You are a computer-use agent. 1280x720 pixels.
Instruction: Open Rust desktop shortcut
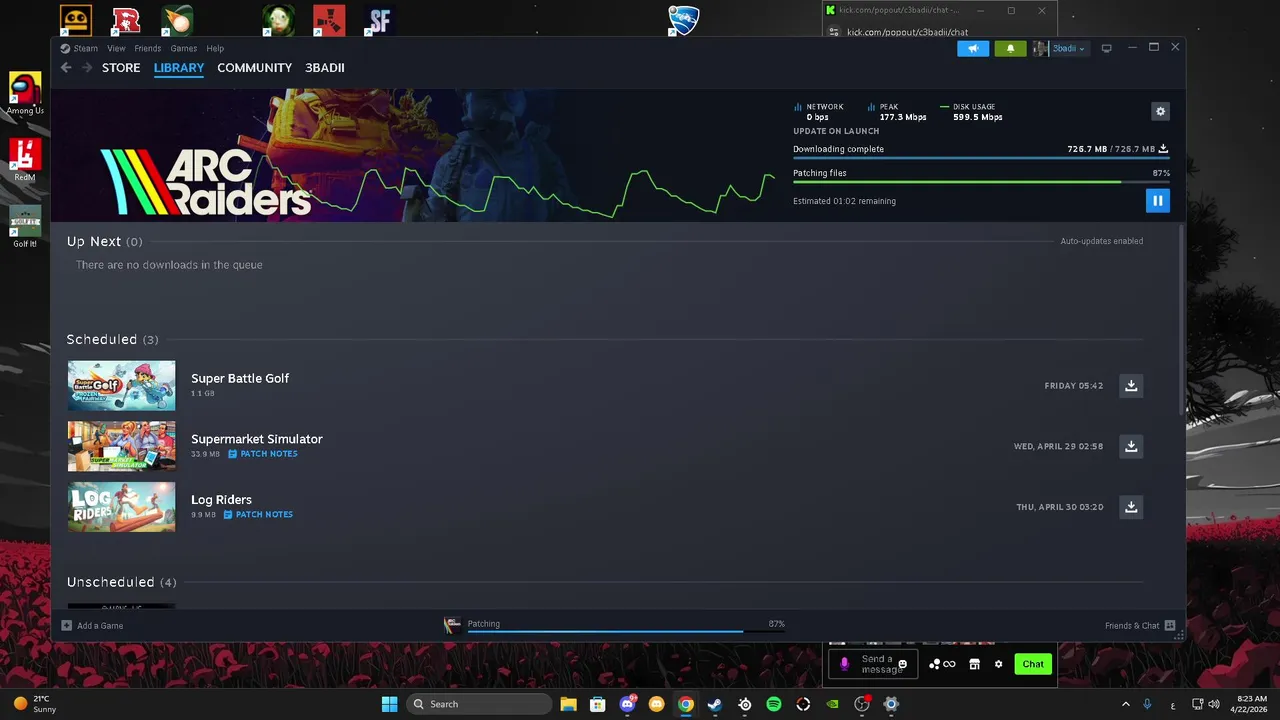pyautogui.click(x=329, y=20)
